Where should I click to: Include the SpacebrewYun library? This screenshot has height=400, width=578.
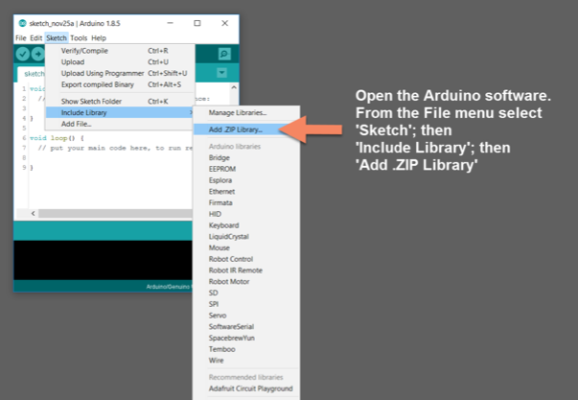click(x=246, y=338)
